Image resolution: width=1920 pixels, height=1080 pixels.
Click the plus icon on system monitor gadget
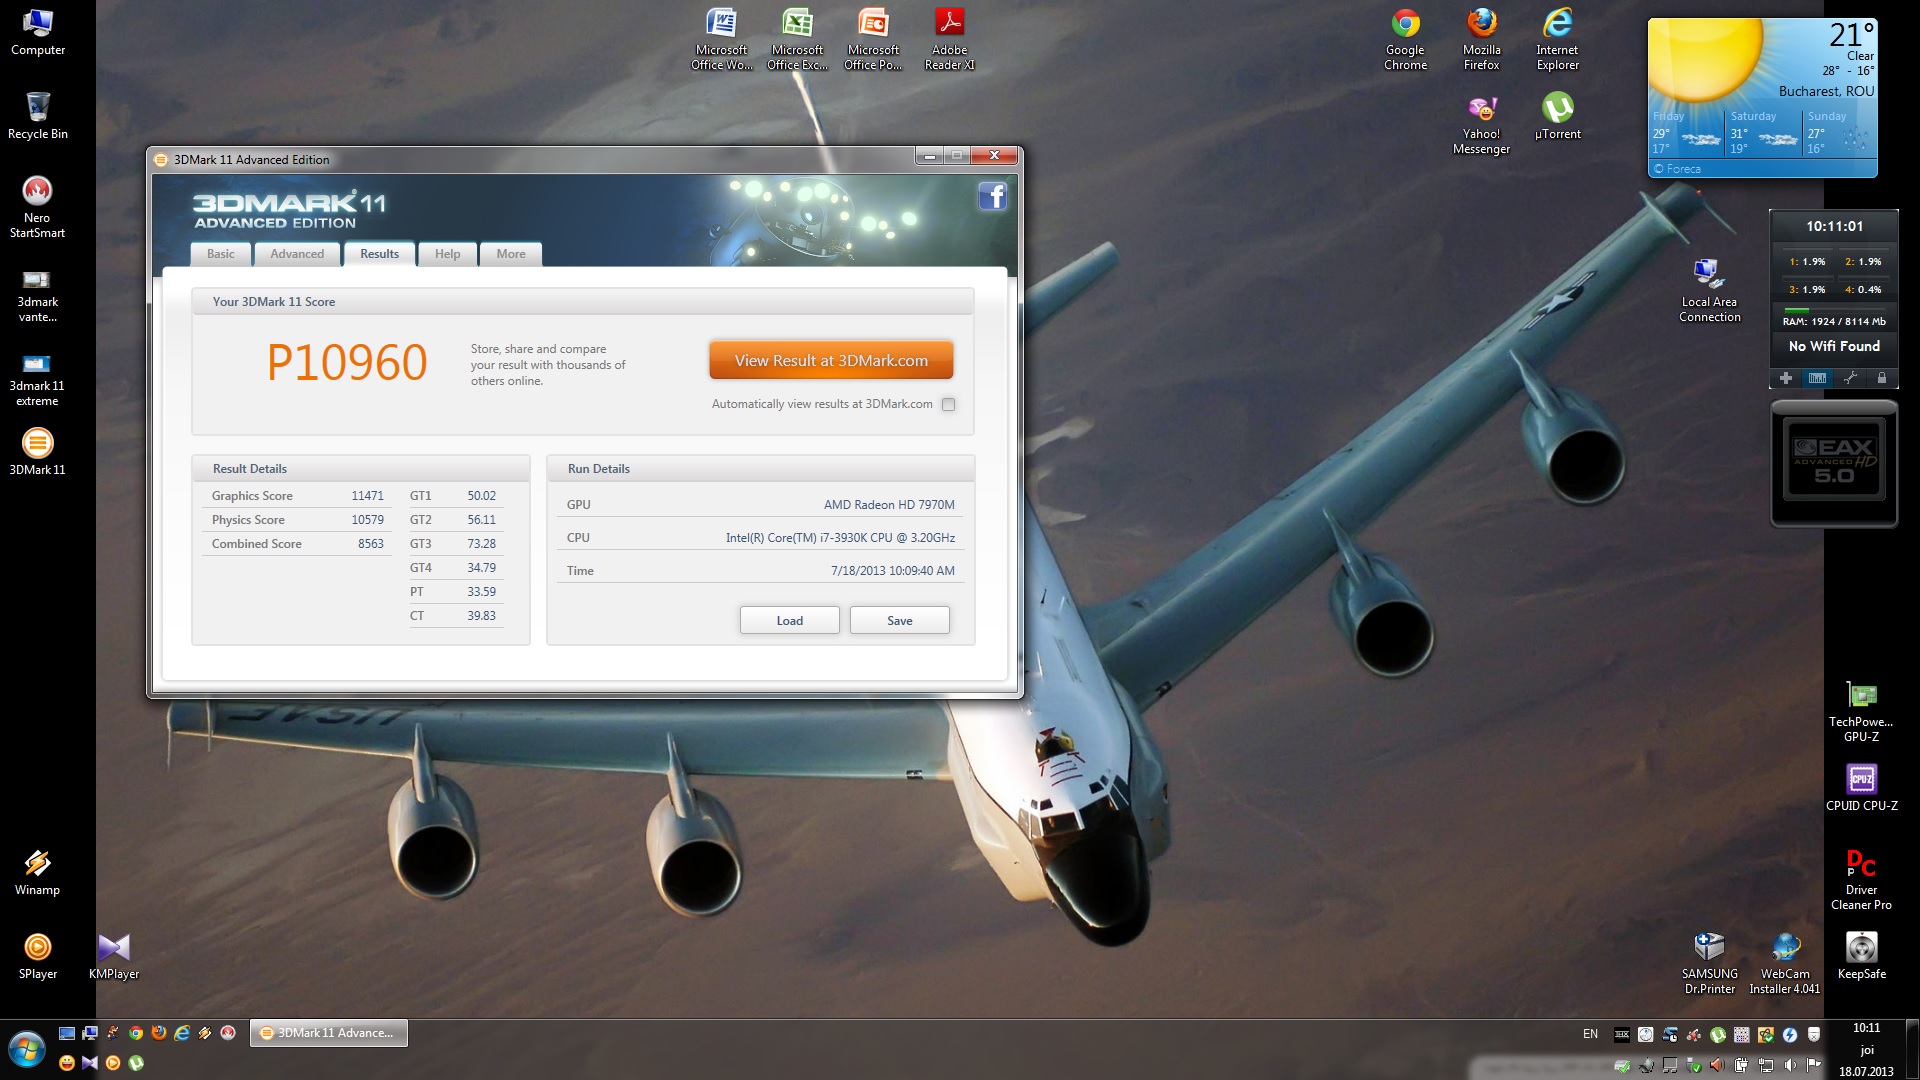tap(1785, 378)
